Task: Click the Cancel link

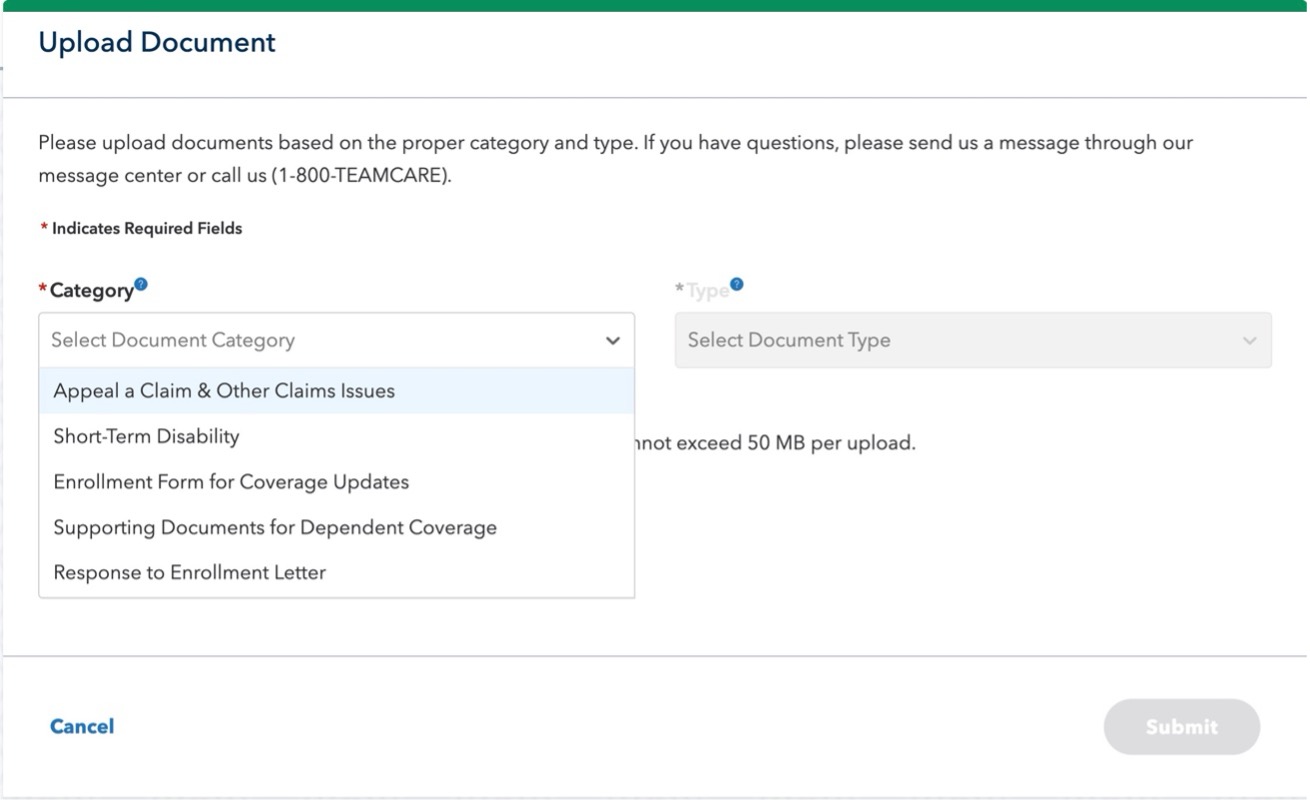Action: pyautogui.click(x=82, y=726)
